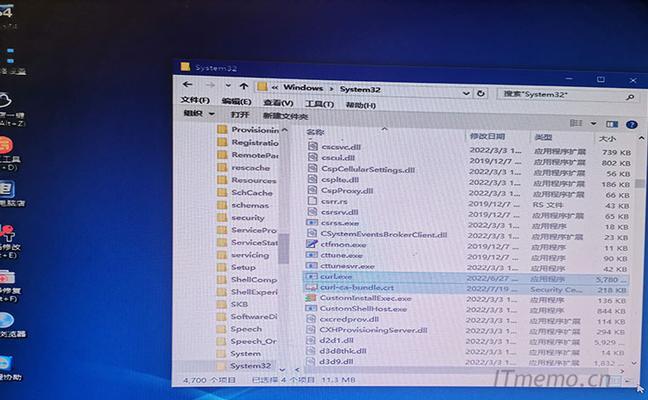Select the cscui.dll file icon
Image resolution: width=648 pixels, height=400 pixels.
313,157
